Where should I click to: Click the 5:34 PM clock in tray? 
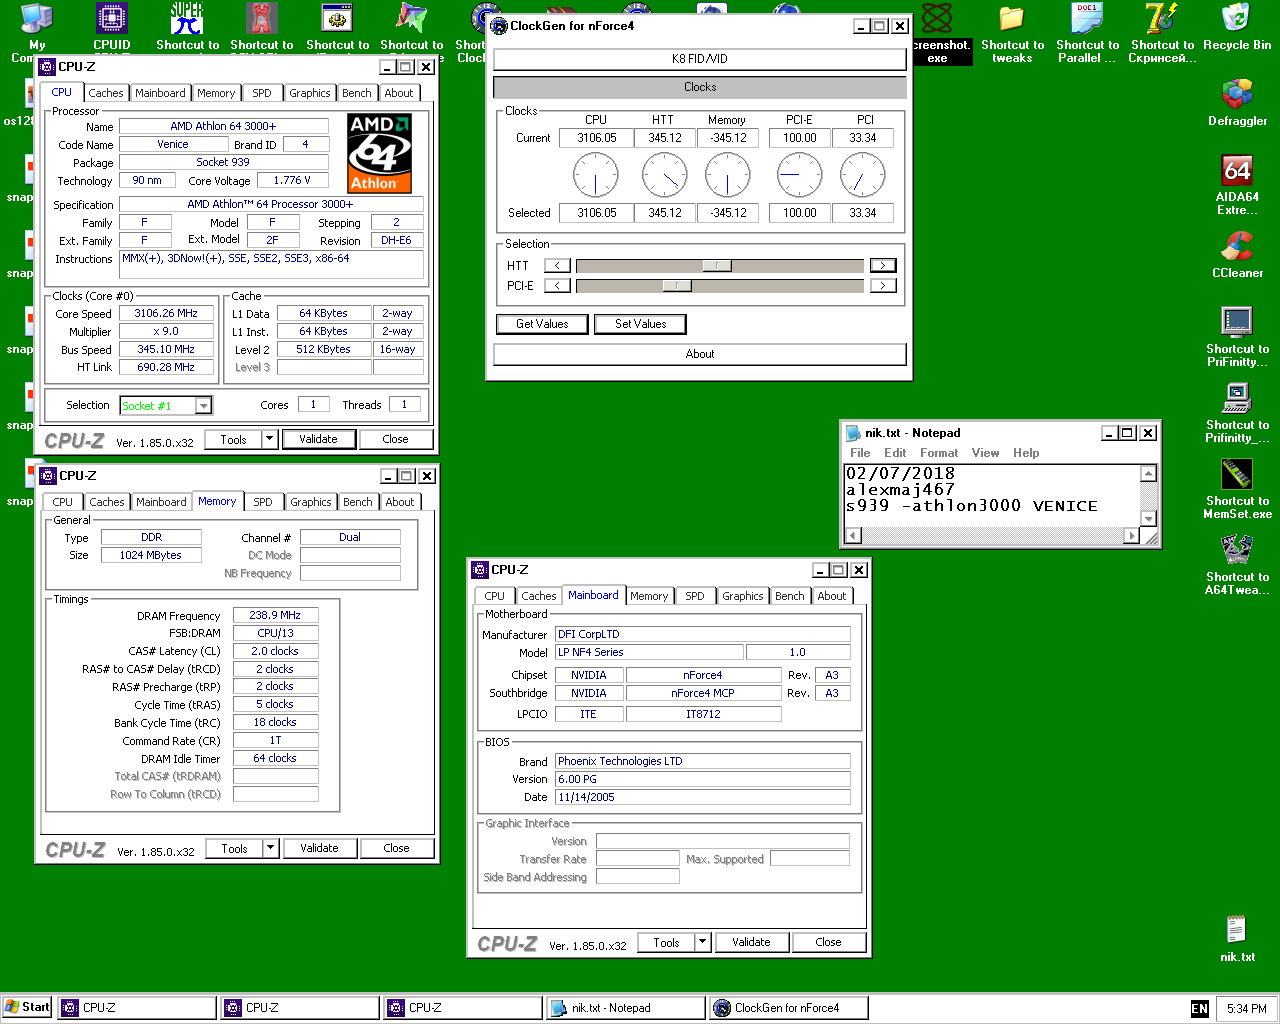[1246, 1009]
